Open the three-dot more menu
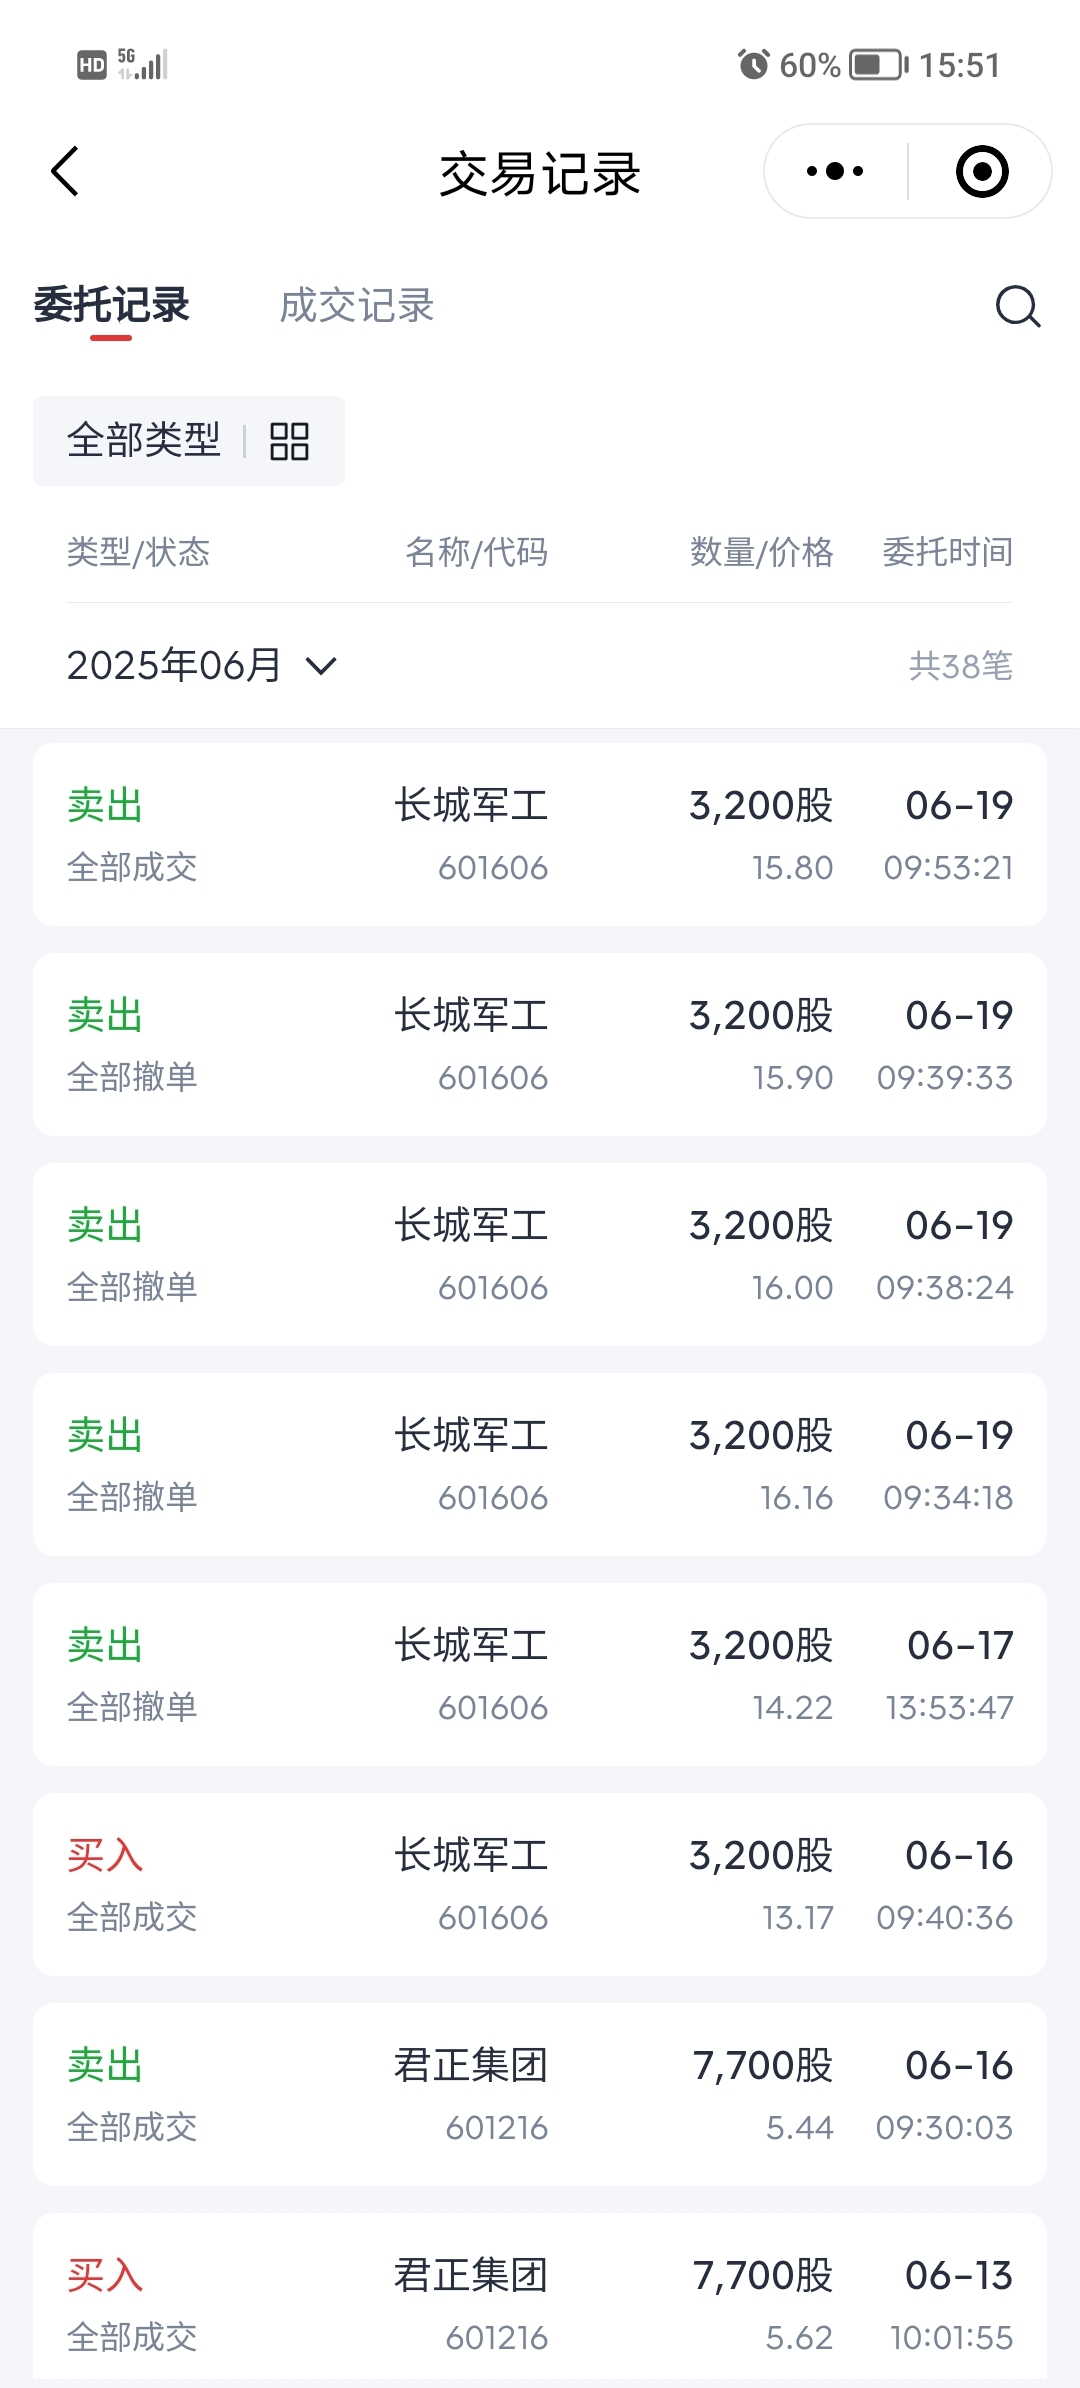 [x=835, y=171]
